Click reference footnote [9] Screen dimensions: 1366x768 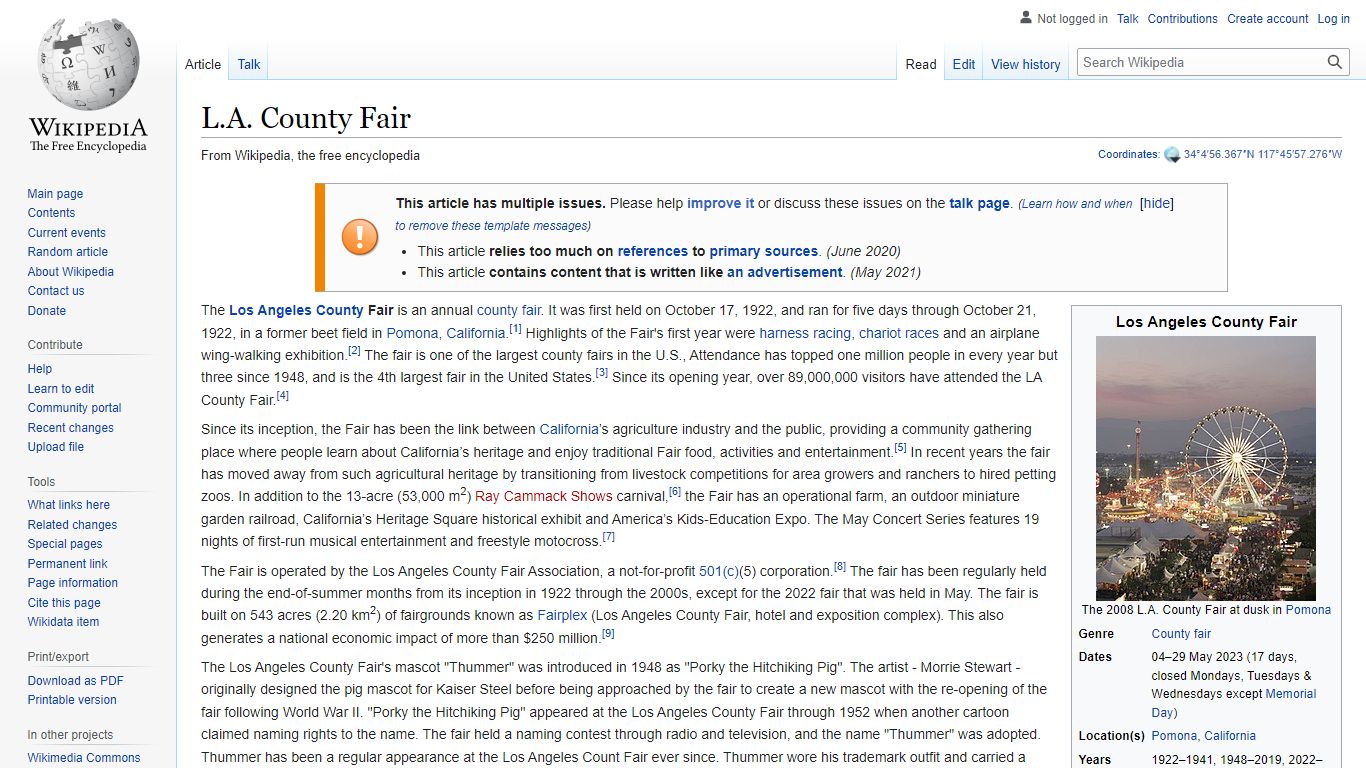point(608,634)
